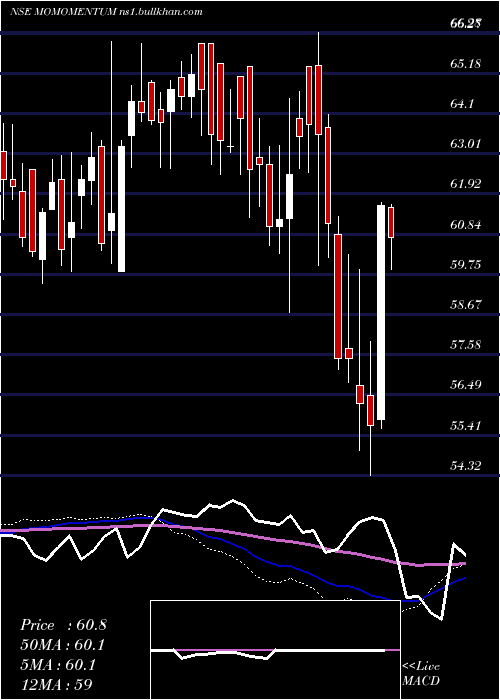Click the 12MA : 59 readout
The width and height of the screenshot is (500, 700).
point(57,684)
